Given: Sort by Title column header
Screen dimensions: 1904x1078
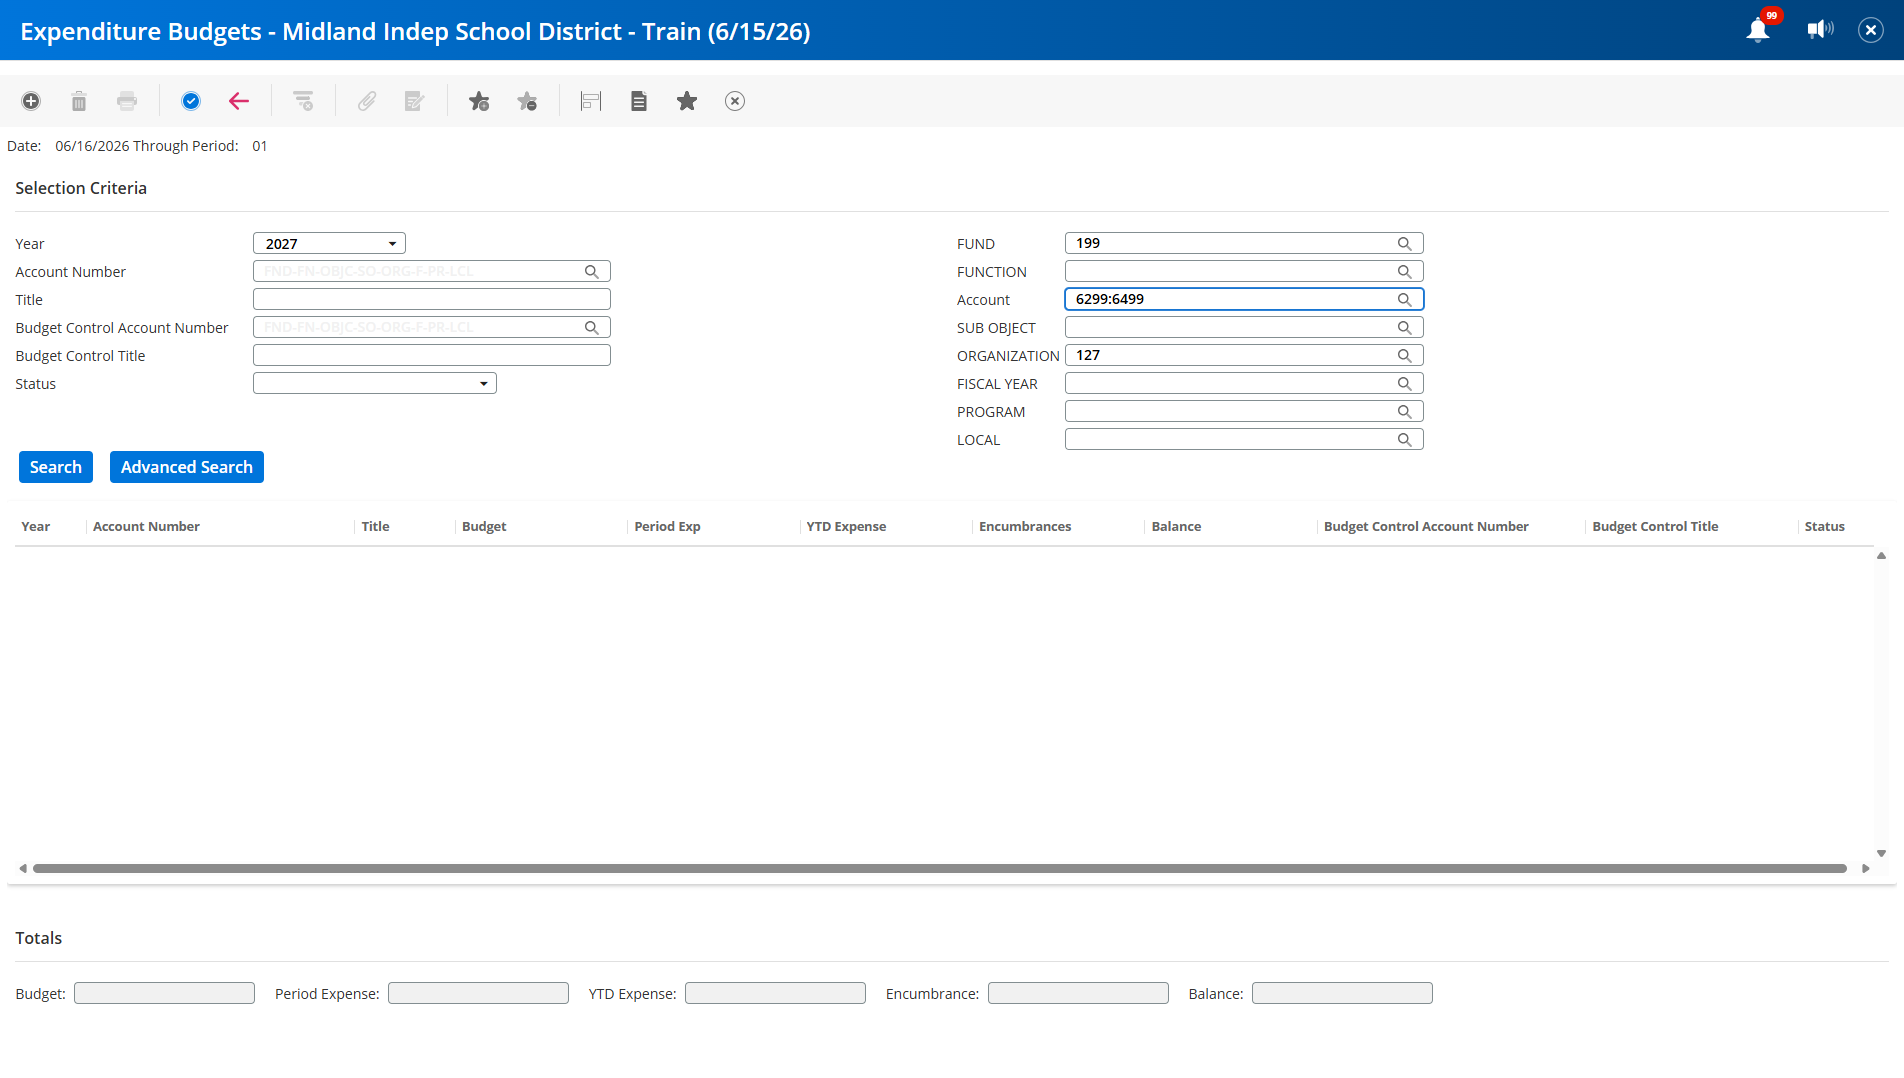Looking at the screenshot, I should tap(376, 526).
